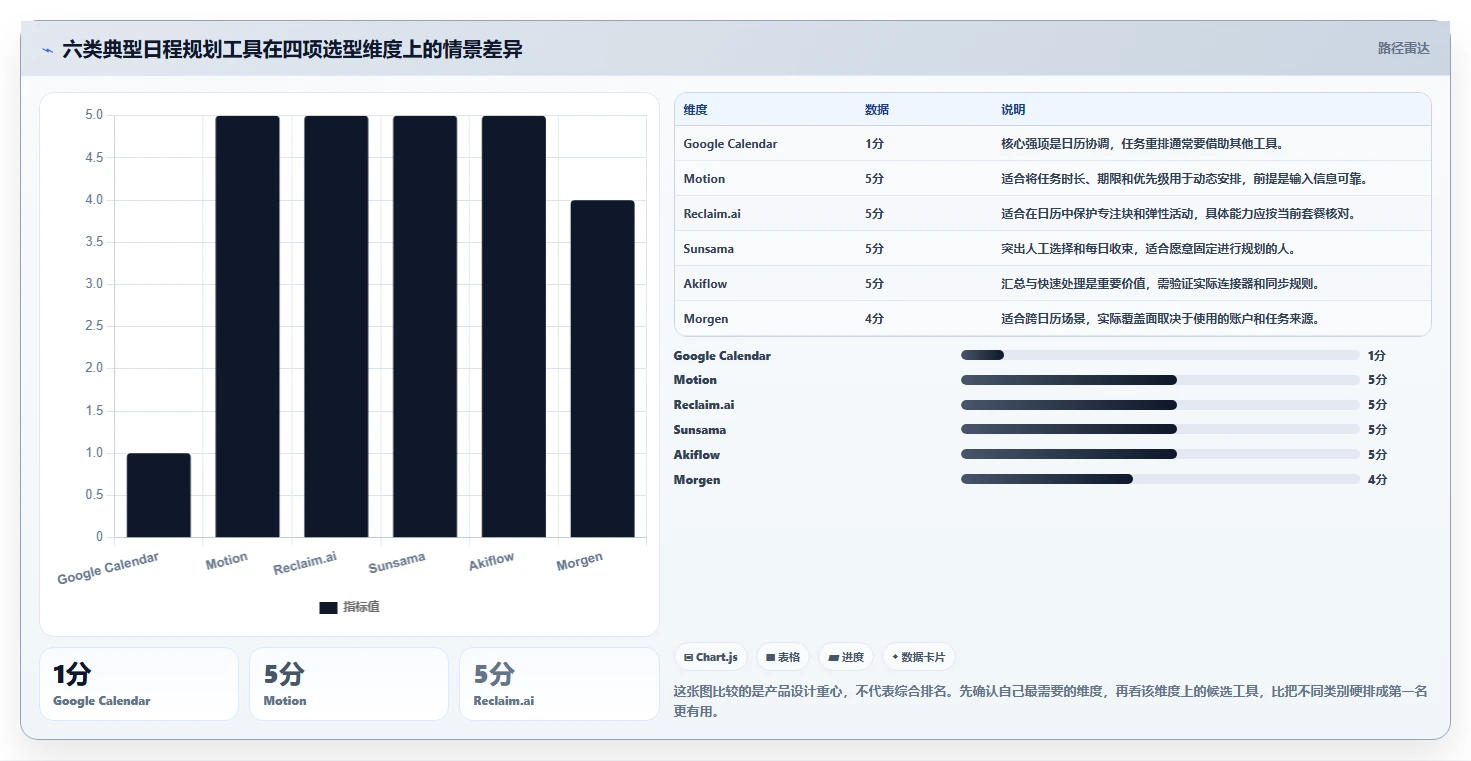
Task: Click the 数据 column header
Action: click(877, 109)
